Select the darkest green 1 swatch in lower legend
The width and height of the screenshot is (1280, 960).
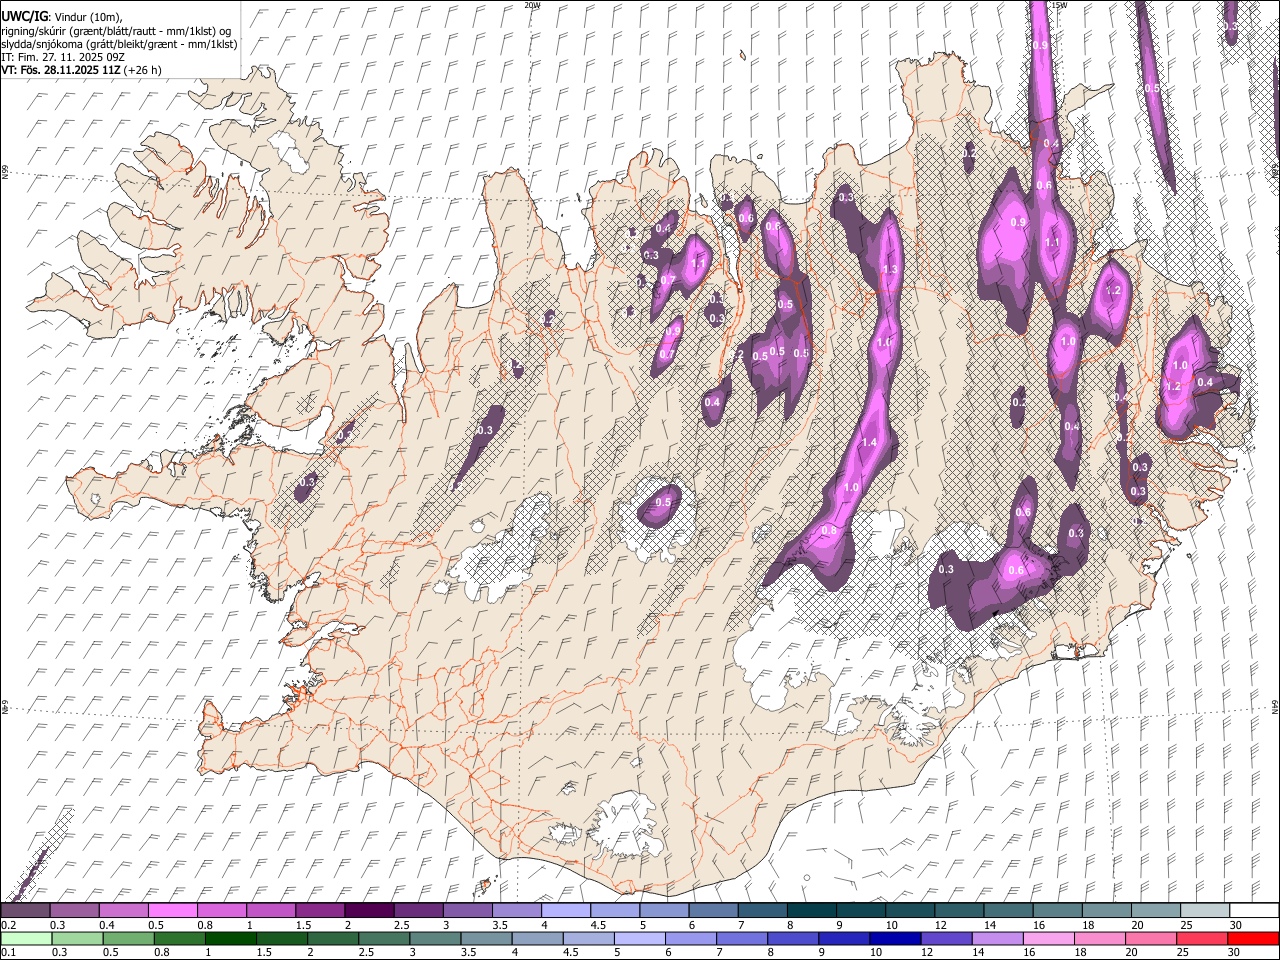pos(231,938)
